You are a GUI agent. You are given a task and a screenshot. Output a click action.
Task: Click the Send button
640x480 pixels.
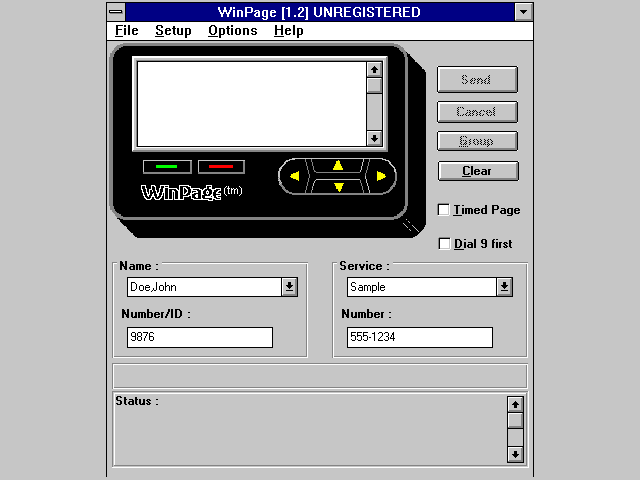click(477, 79)
